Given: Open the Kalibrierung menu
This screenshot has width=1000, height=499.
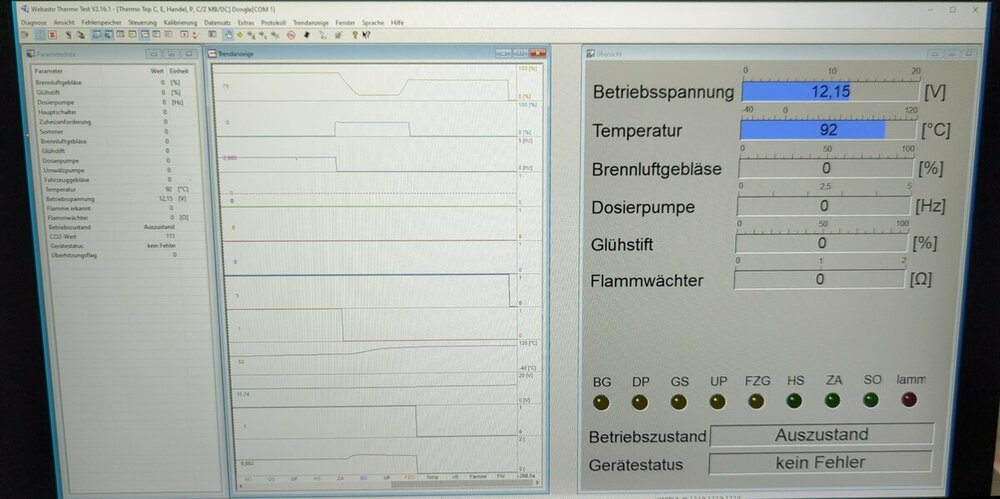Looking at the screenshot, I should coord(180,22).
